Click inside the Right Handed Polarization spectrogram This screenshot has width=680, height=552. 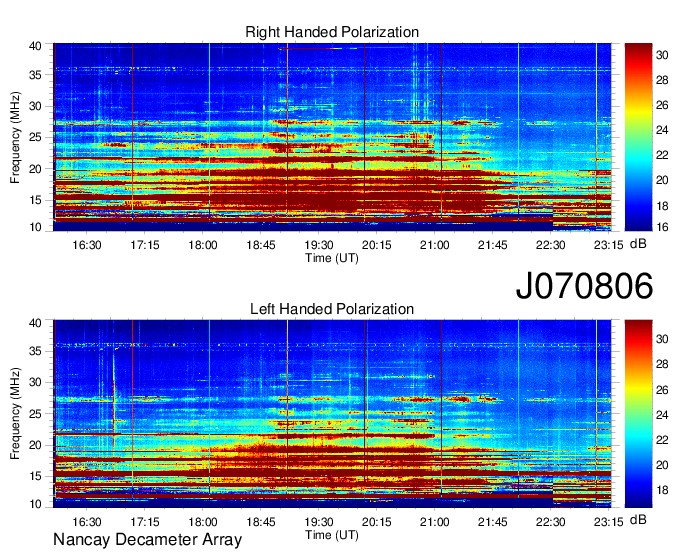click(x=332, y=137)
